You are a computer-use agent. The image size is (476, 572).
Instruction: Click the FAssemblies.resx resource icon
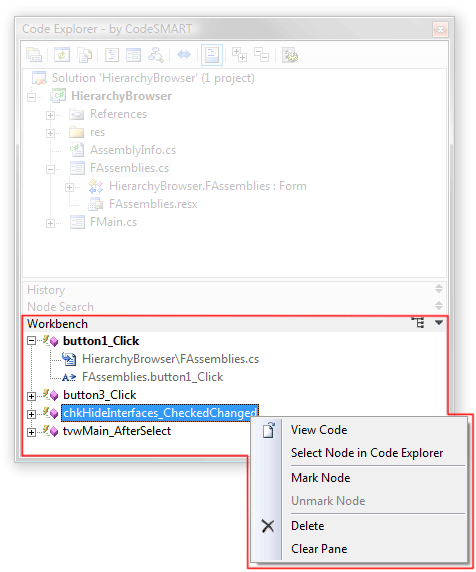(x=96, y=204)
